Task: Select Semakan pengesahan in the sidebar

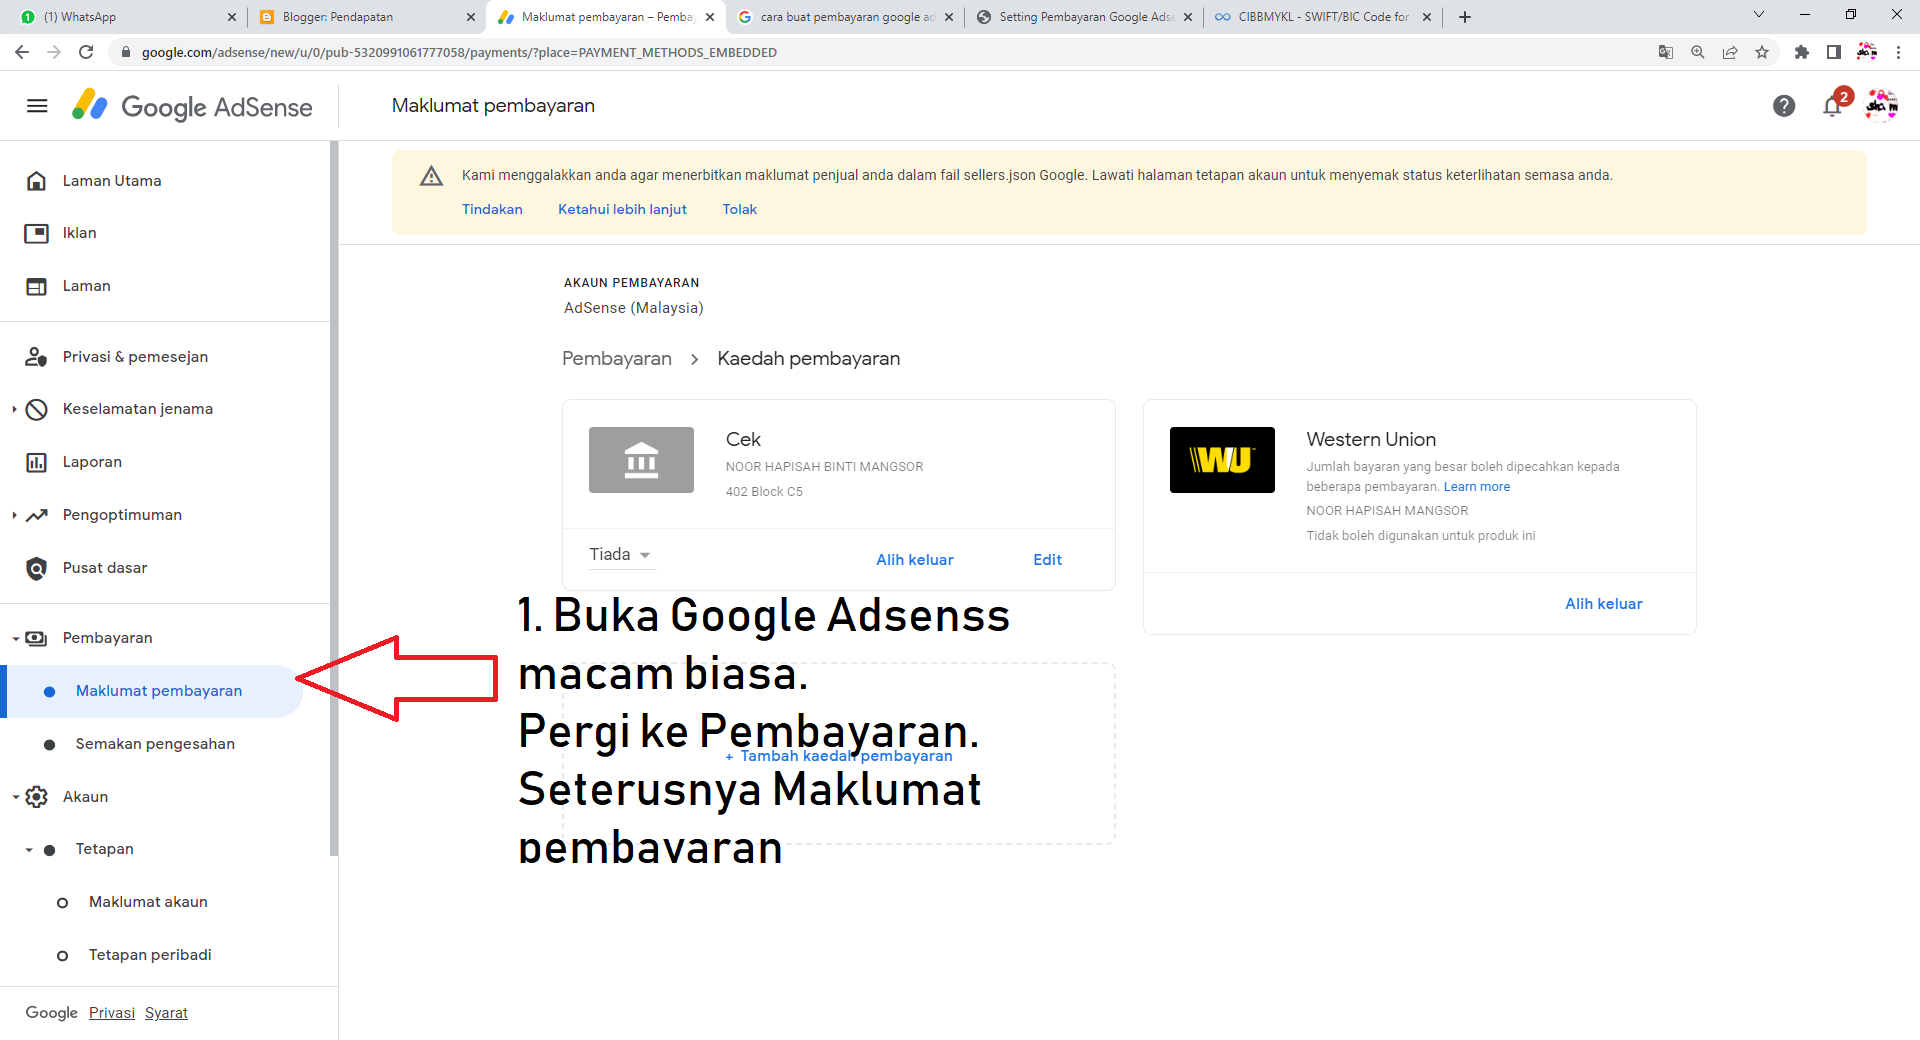Action: click(x=155, y=744)
